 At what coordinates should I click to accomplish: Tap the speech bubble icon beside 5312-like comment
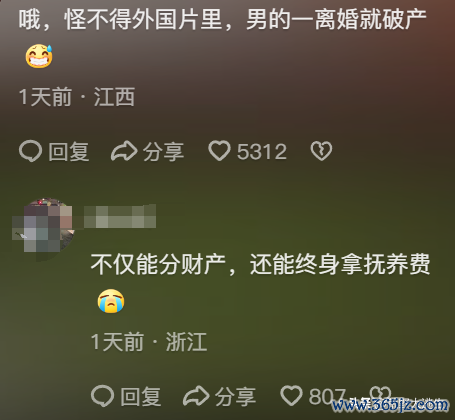coord(30,151)
